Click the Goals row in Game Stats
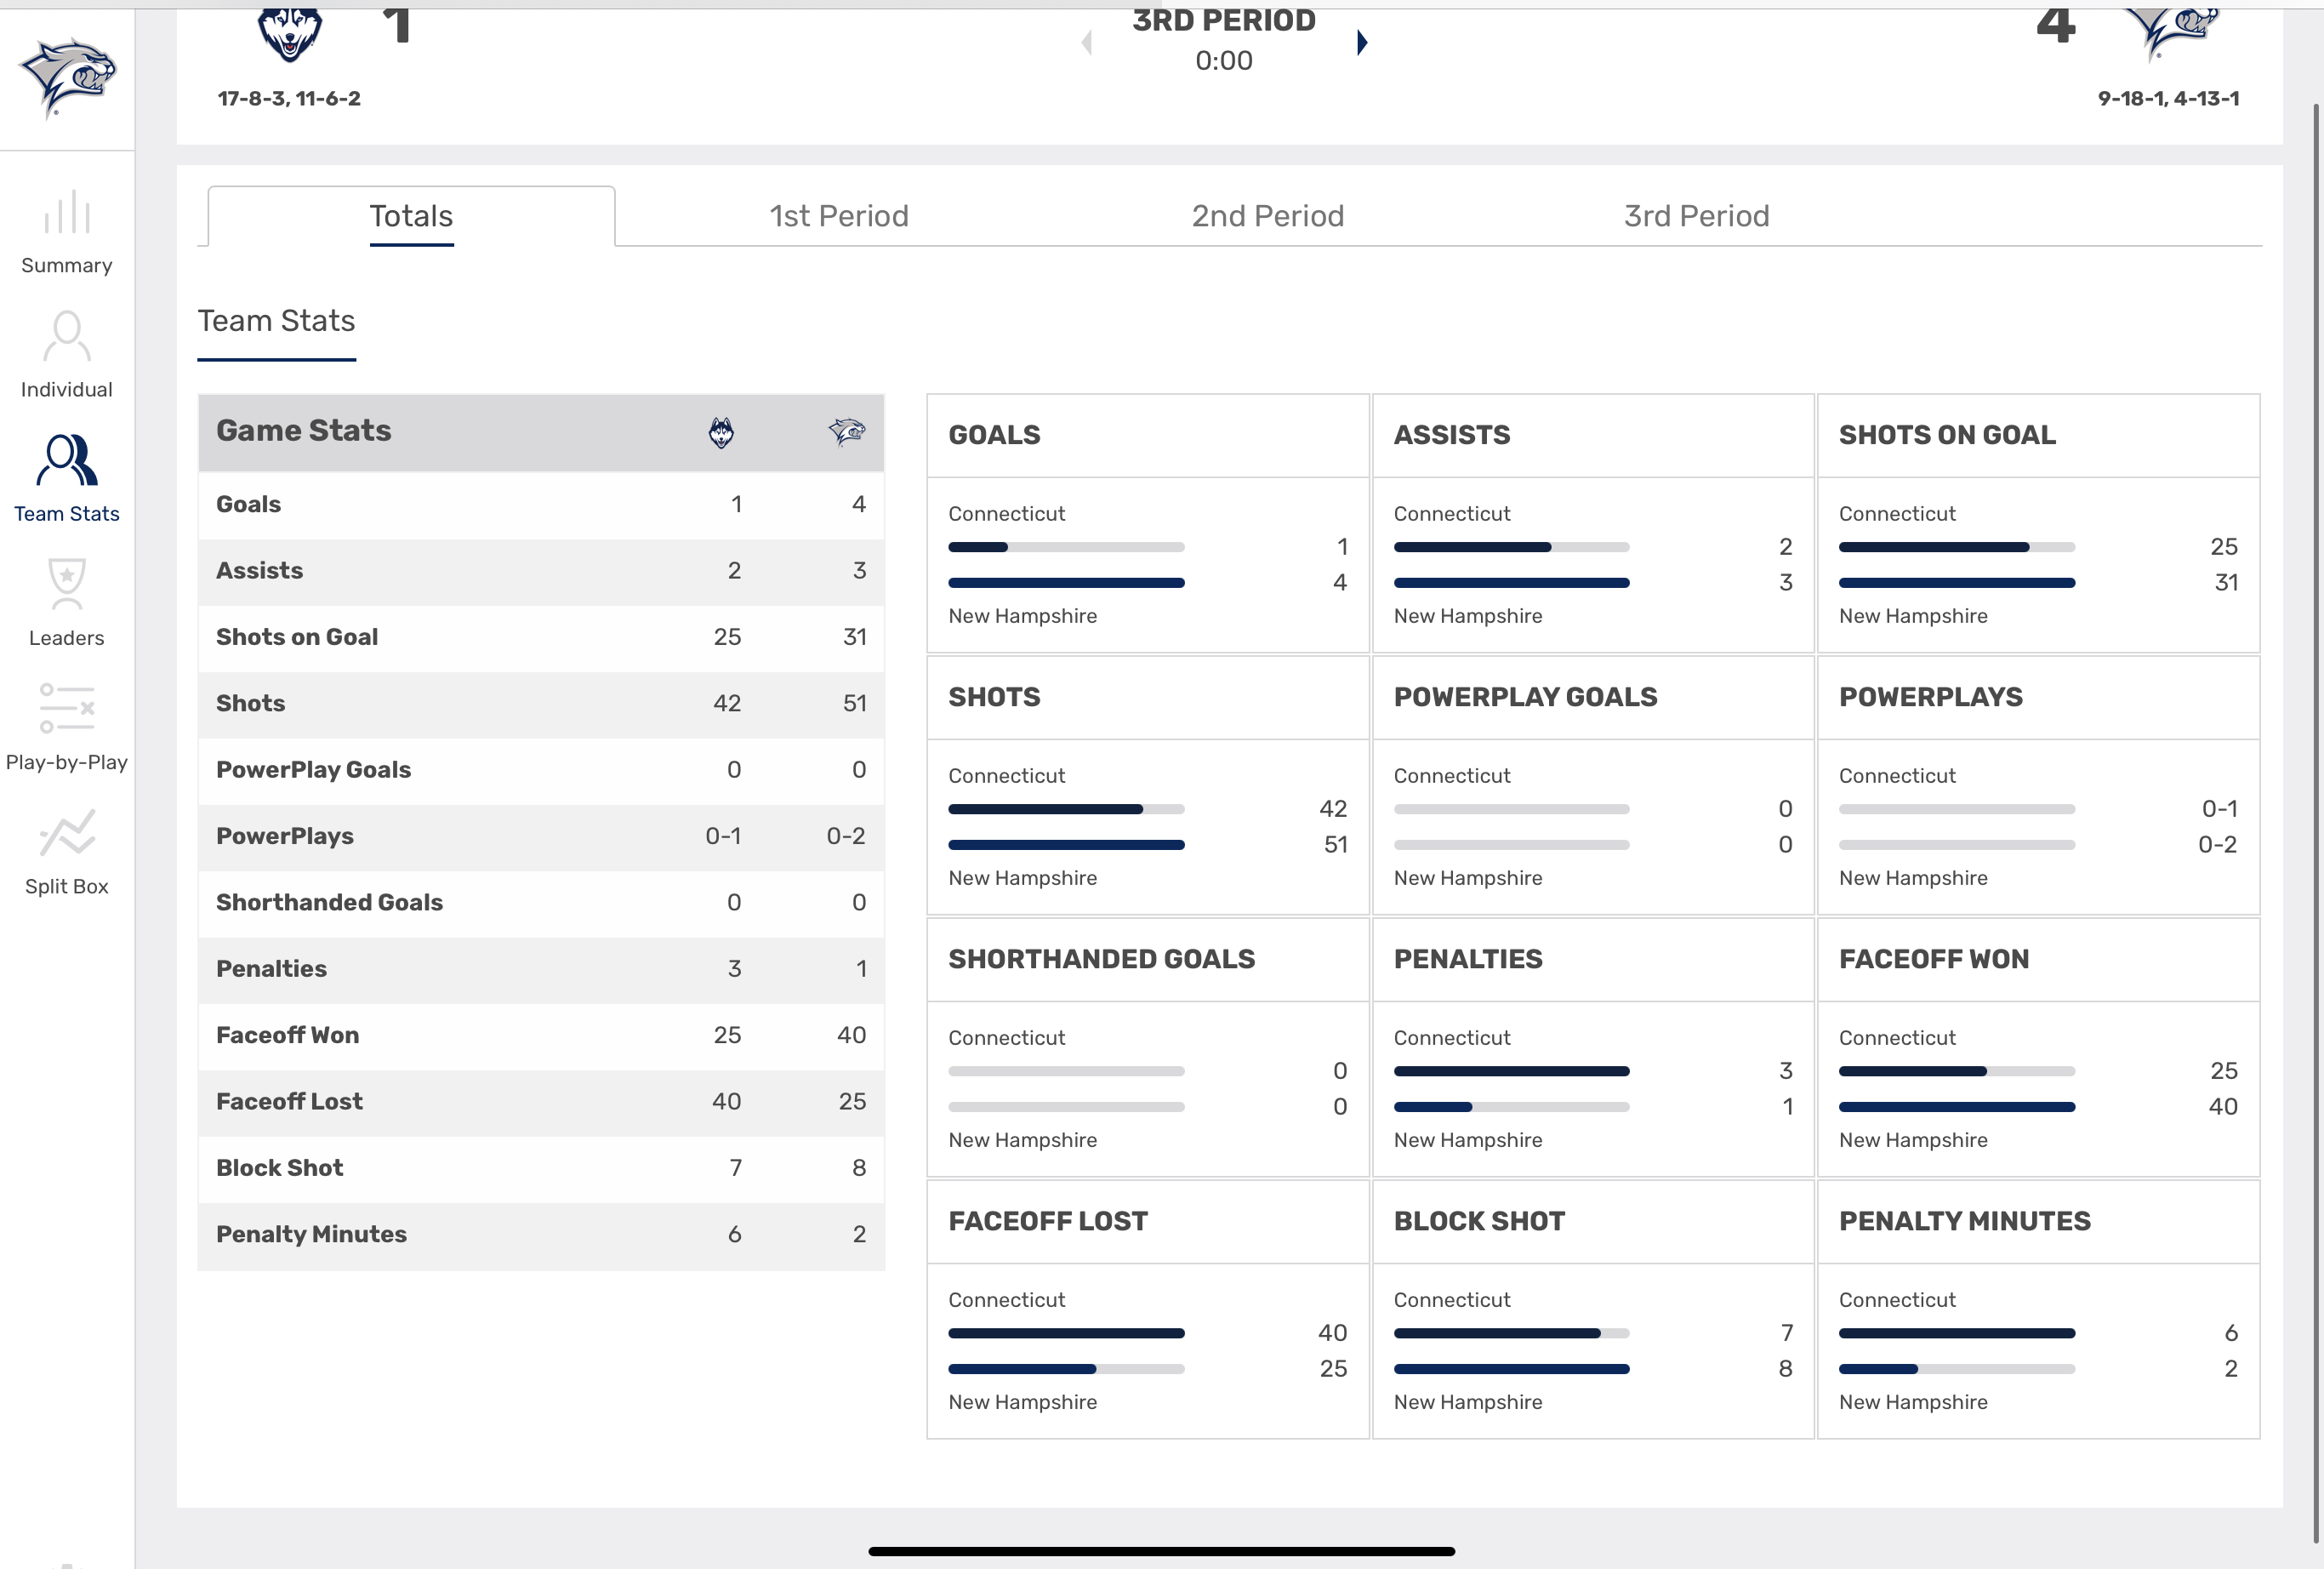Image resolution: width=2324 pixels, height=1569 pixels. pyautogui.click(x=541, y=504)
